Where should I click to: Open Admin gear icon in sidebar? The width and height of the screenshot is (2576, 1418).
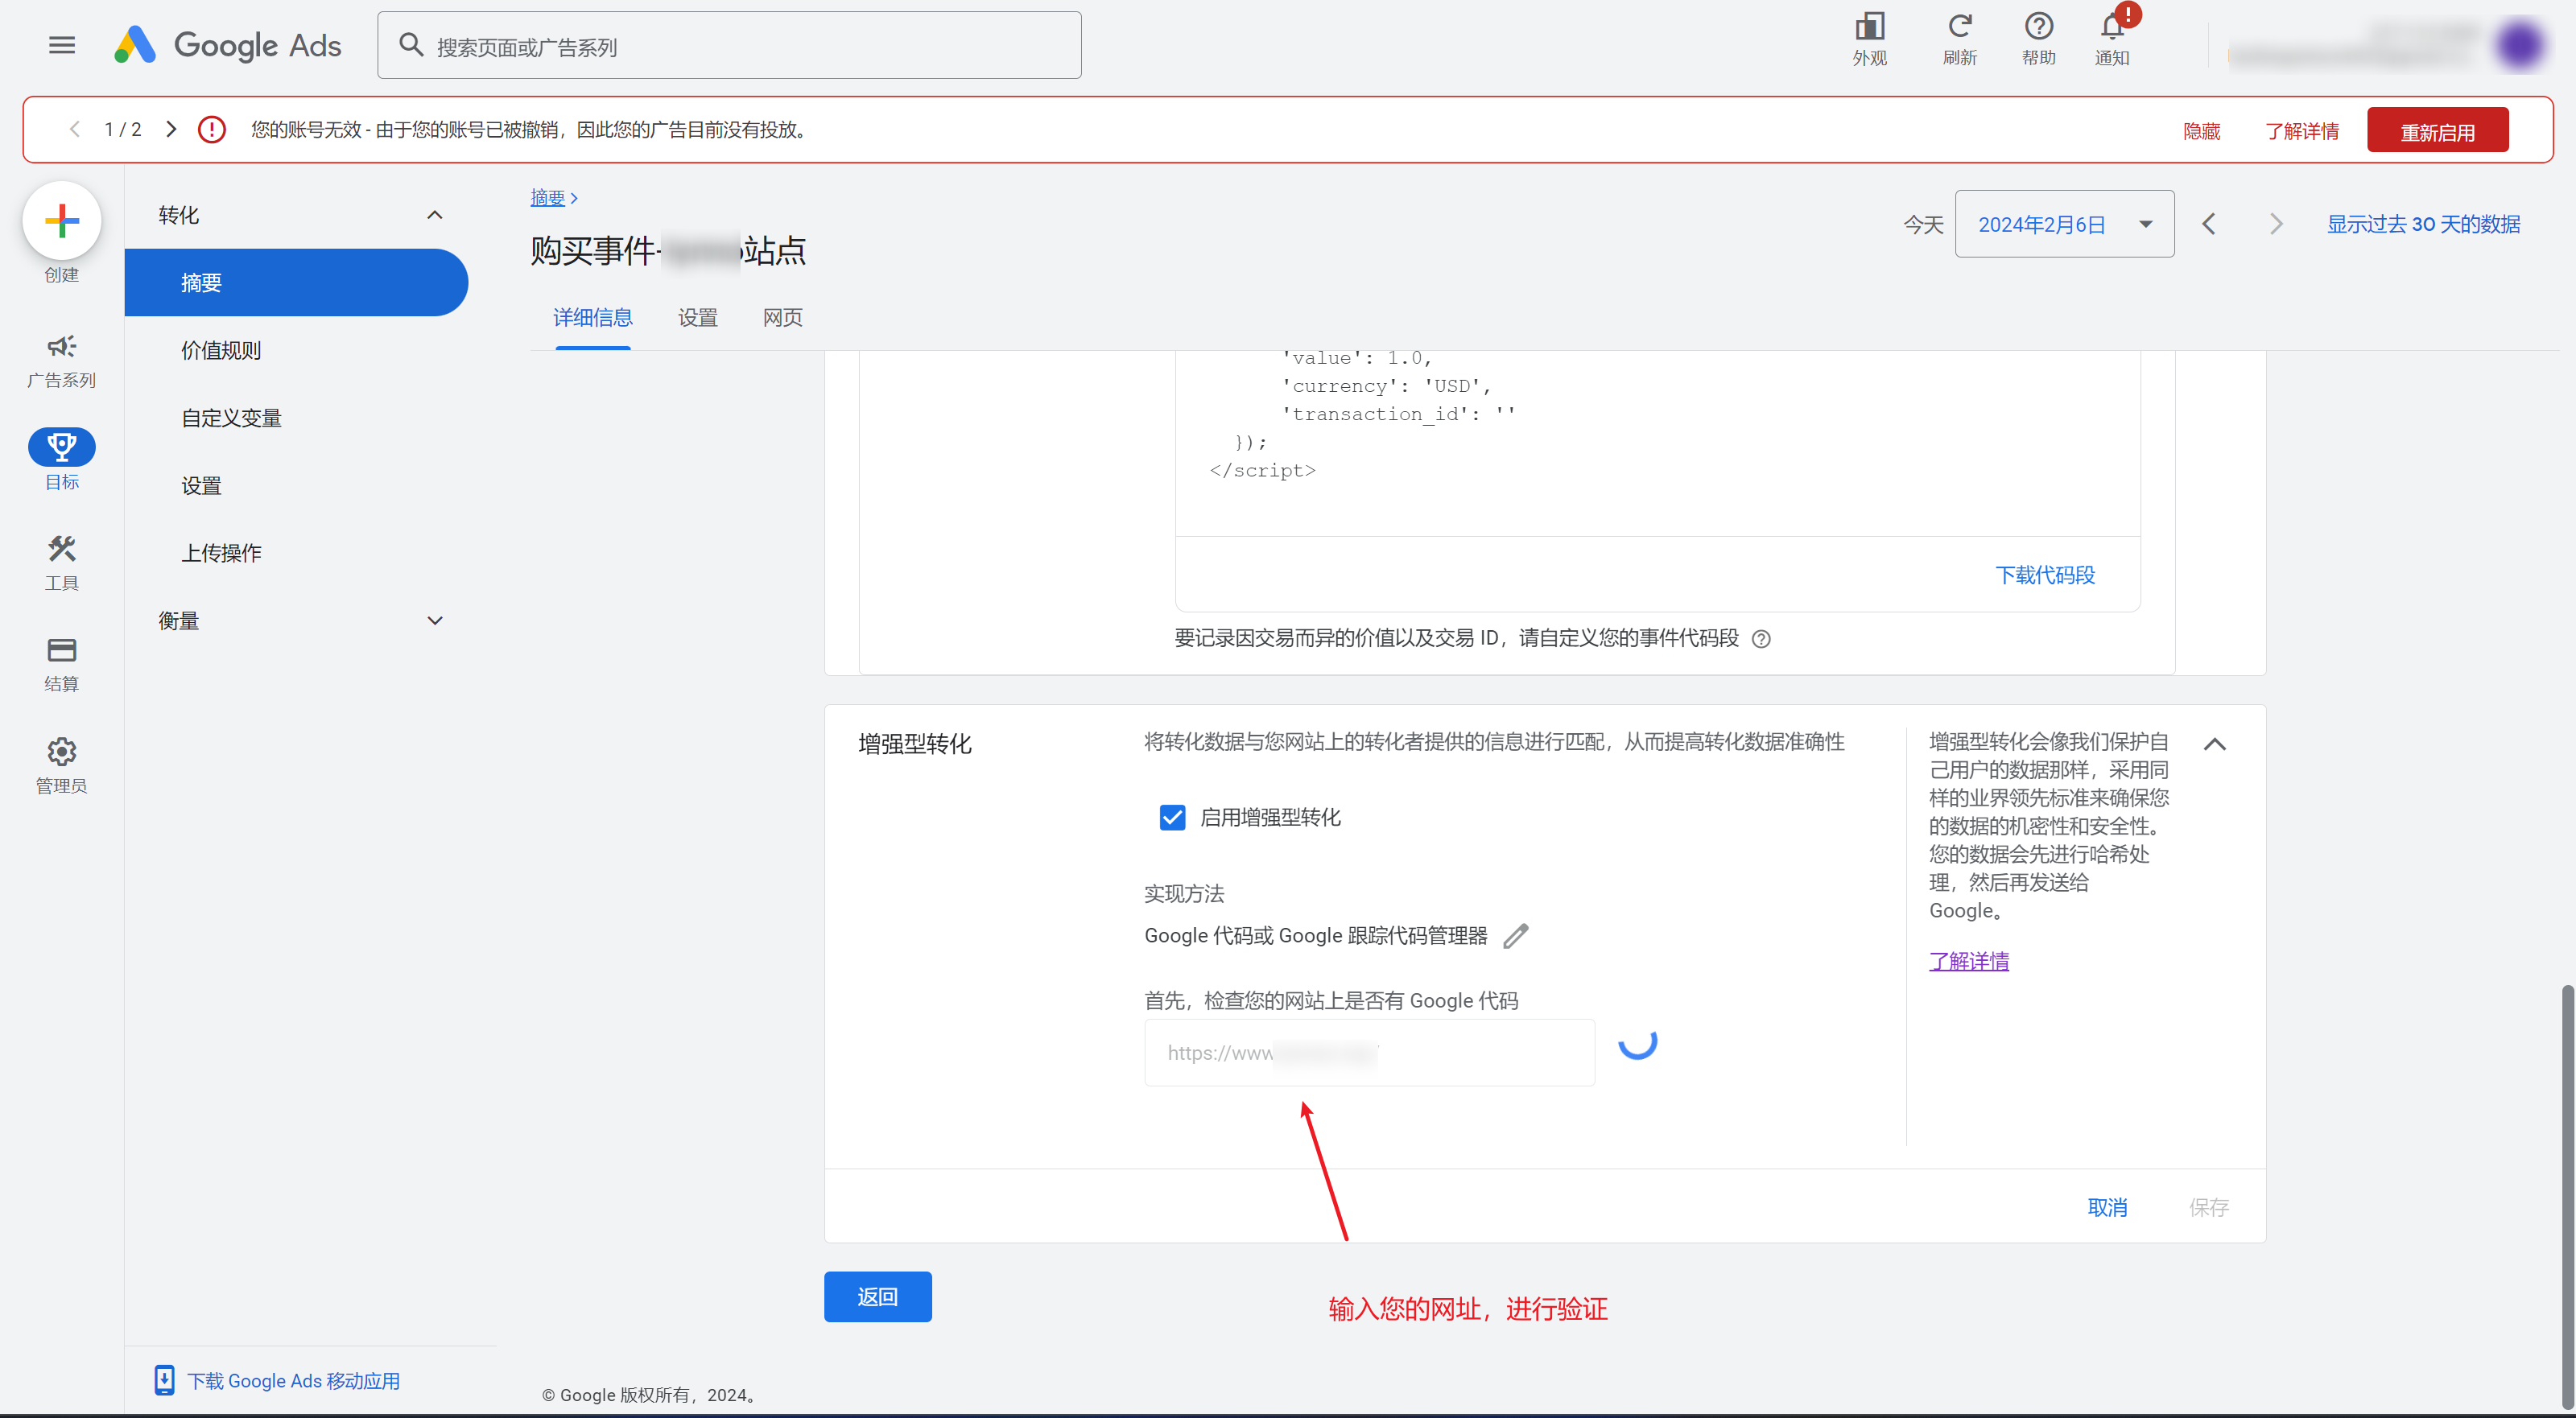click(x=62, y=752)
